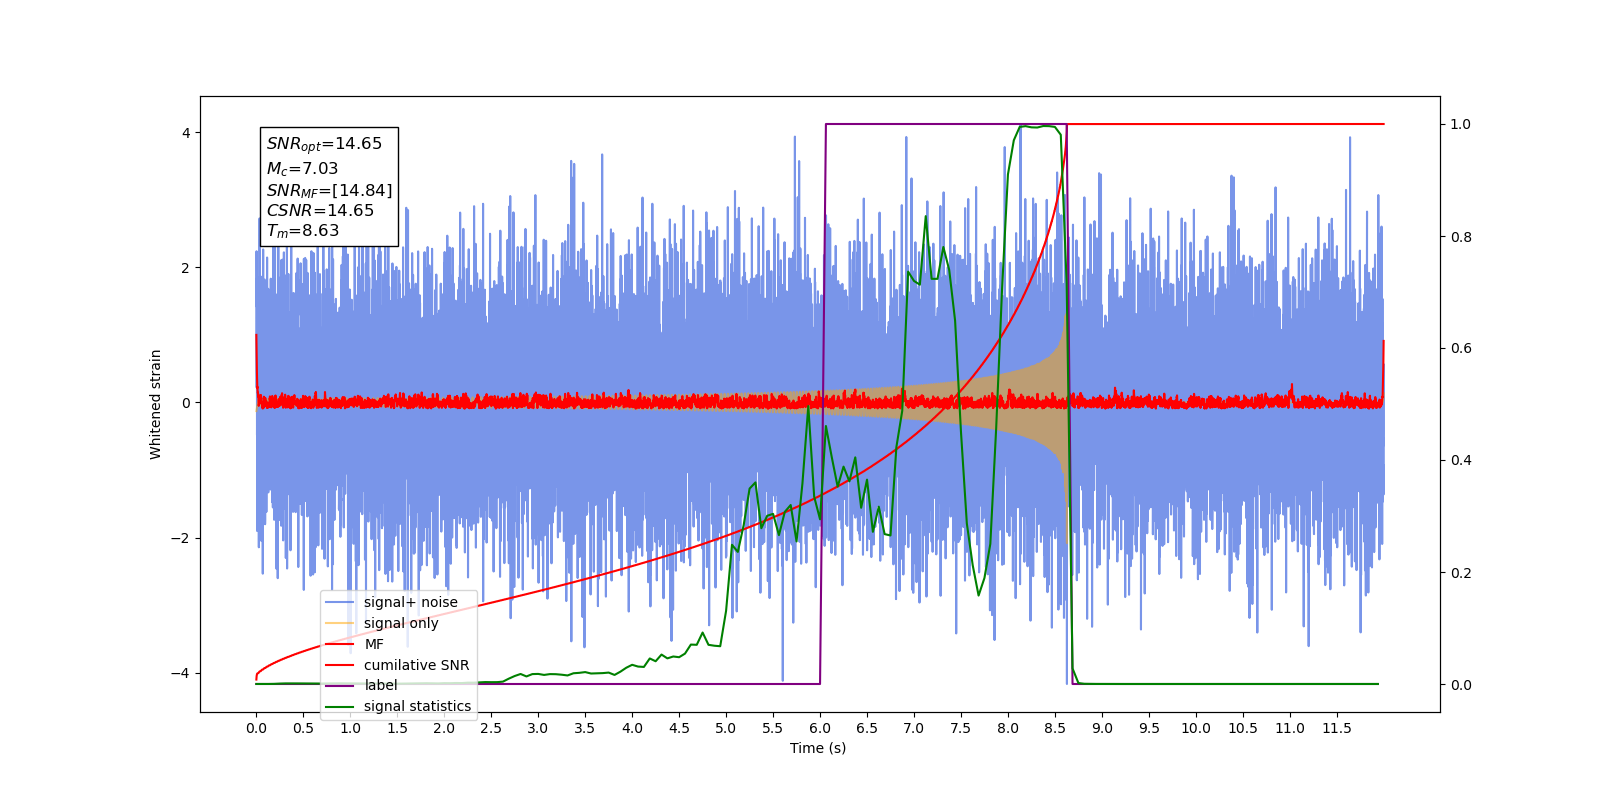Click the 'MF' legend label

click(x=374, y=644)
